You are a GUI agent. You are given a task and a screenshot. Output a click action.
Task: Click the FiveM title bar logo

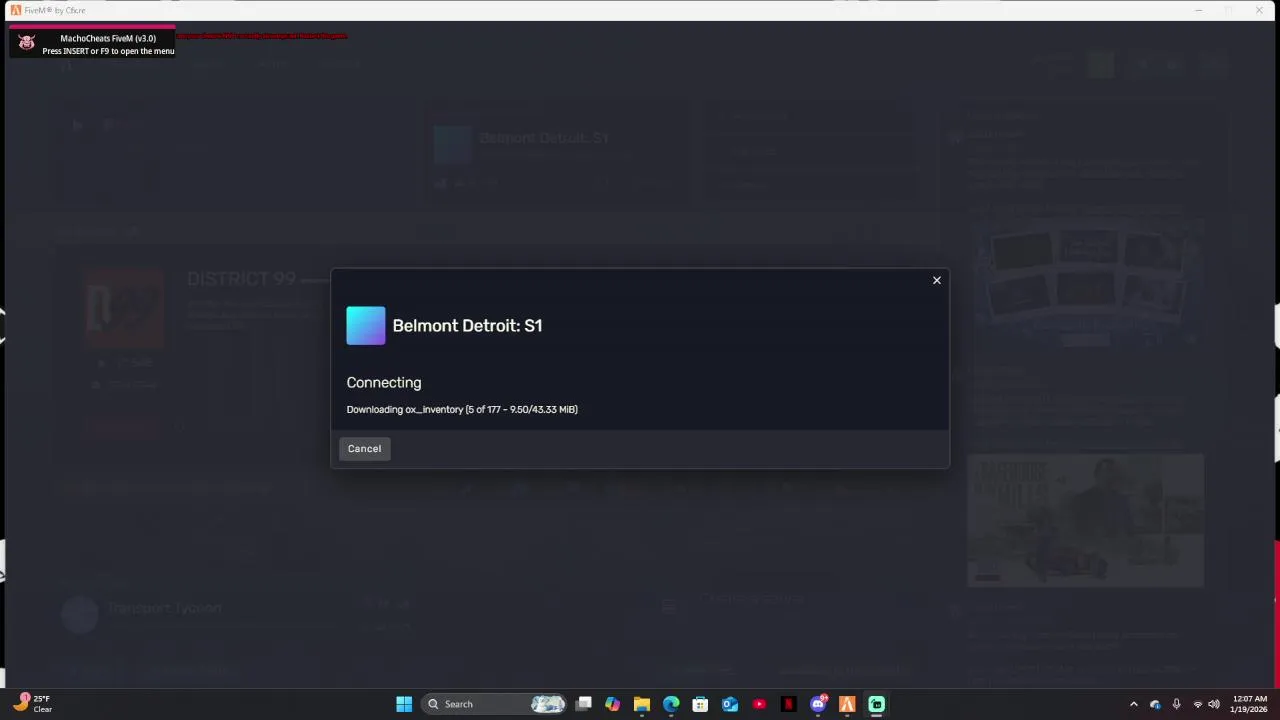pos(15,10)
